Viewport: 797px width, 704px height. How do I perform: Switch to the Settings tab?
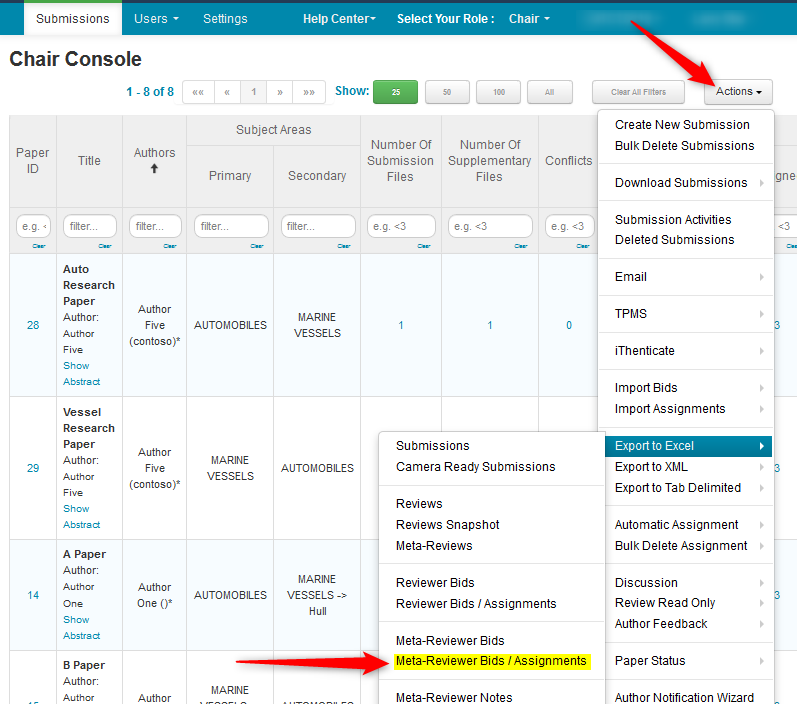pos(225,18)
